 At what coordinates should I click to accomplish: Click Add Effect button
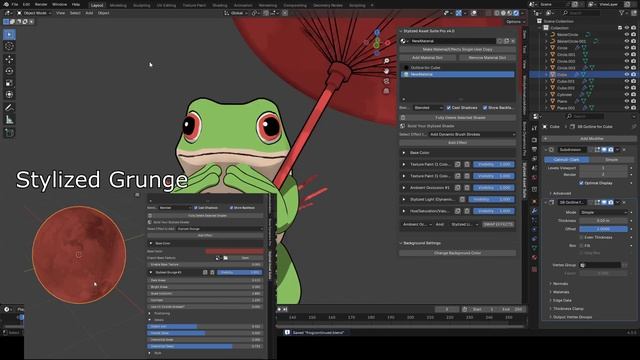458,143
